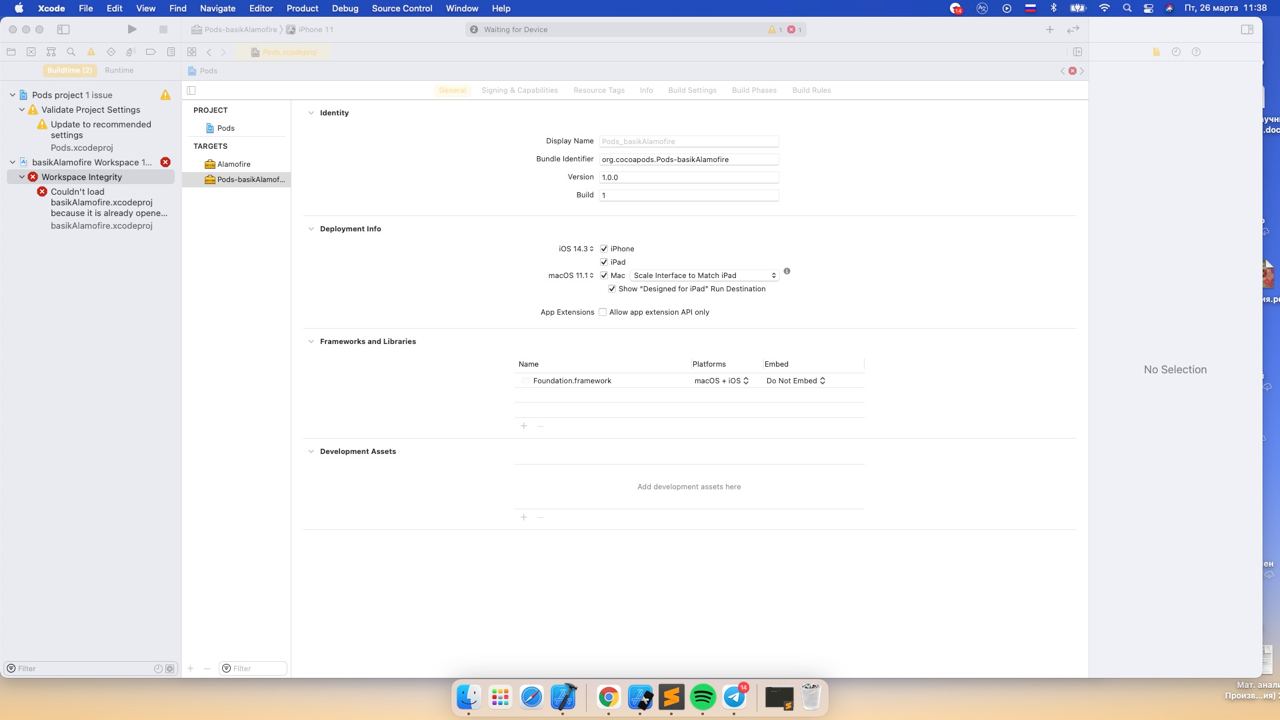Collapse Validate Project Settings group
Viewport: 1280px width, 720px height.
click(x=22, y=110)
